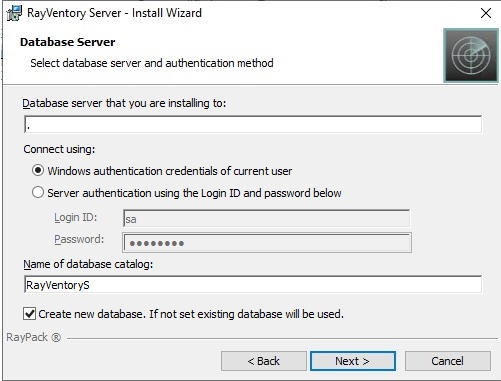The height and width of the screenshot is (381, 501).
Task: Click the catalog name field with RayVentoryS
Action: point(253,284)
